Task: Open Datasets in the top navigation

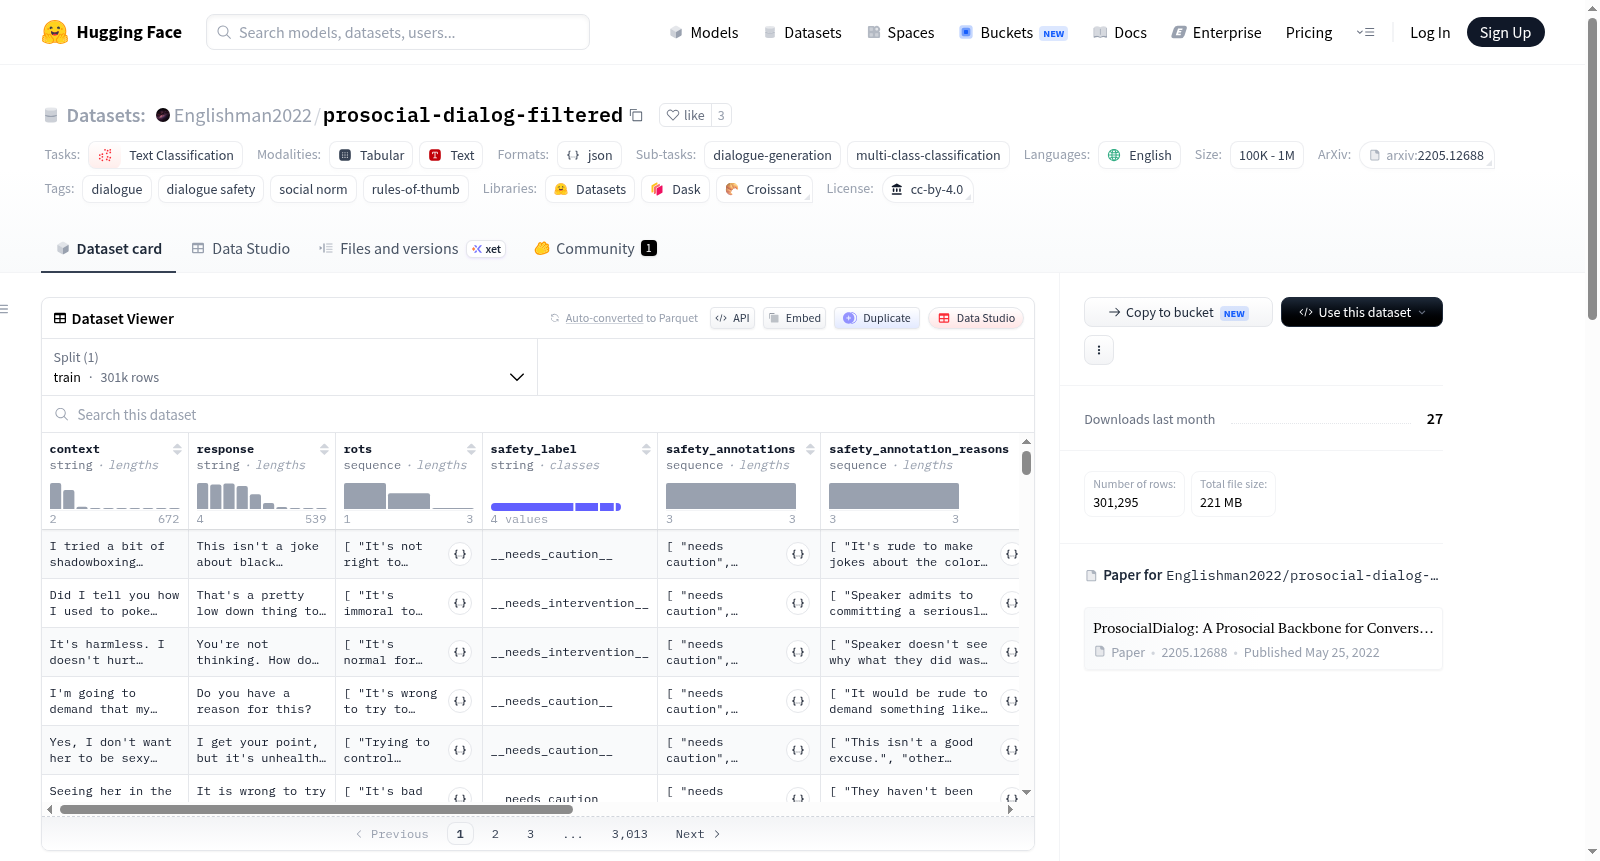Action: (803, 32)
